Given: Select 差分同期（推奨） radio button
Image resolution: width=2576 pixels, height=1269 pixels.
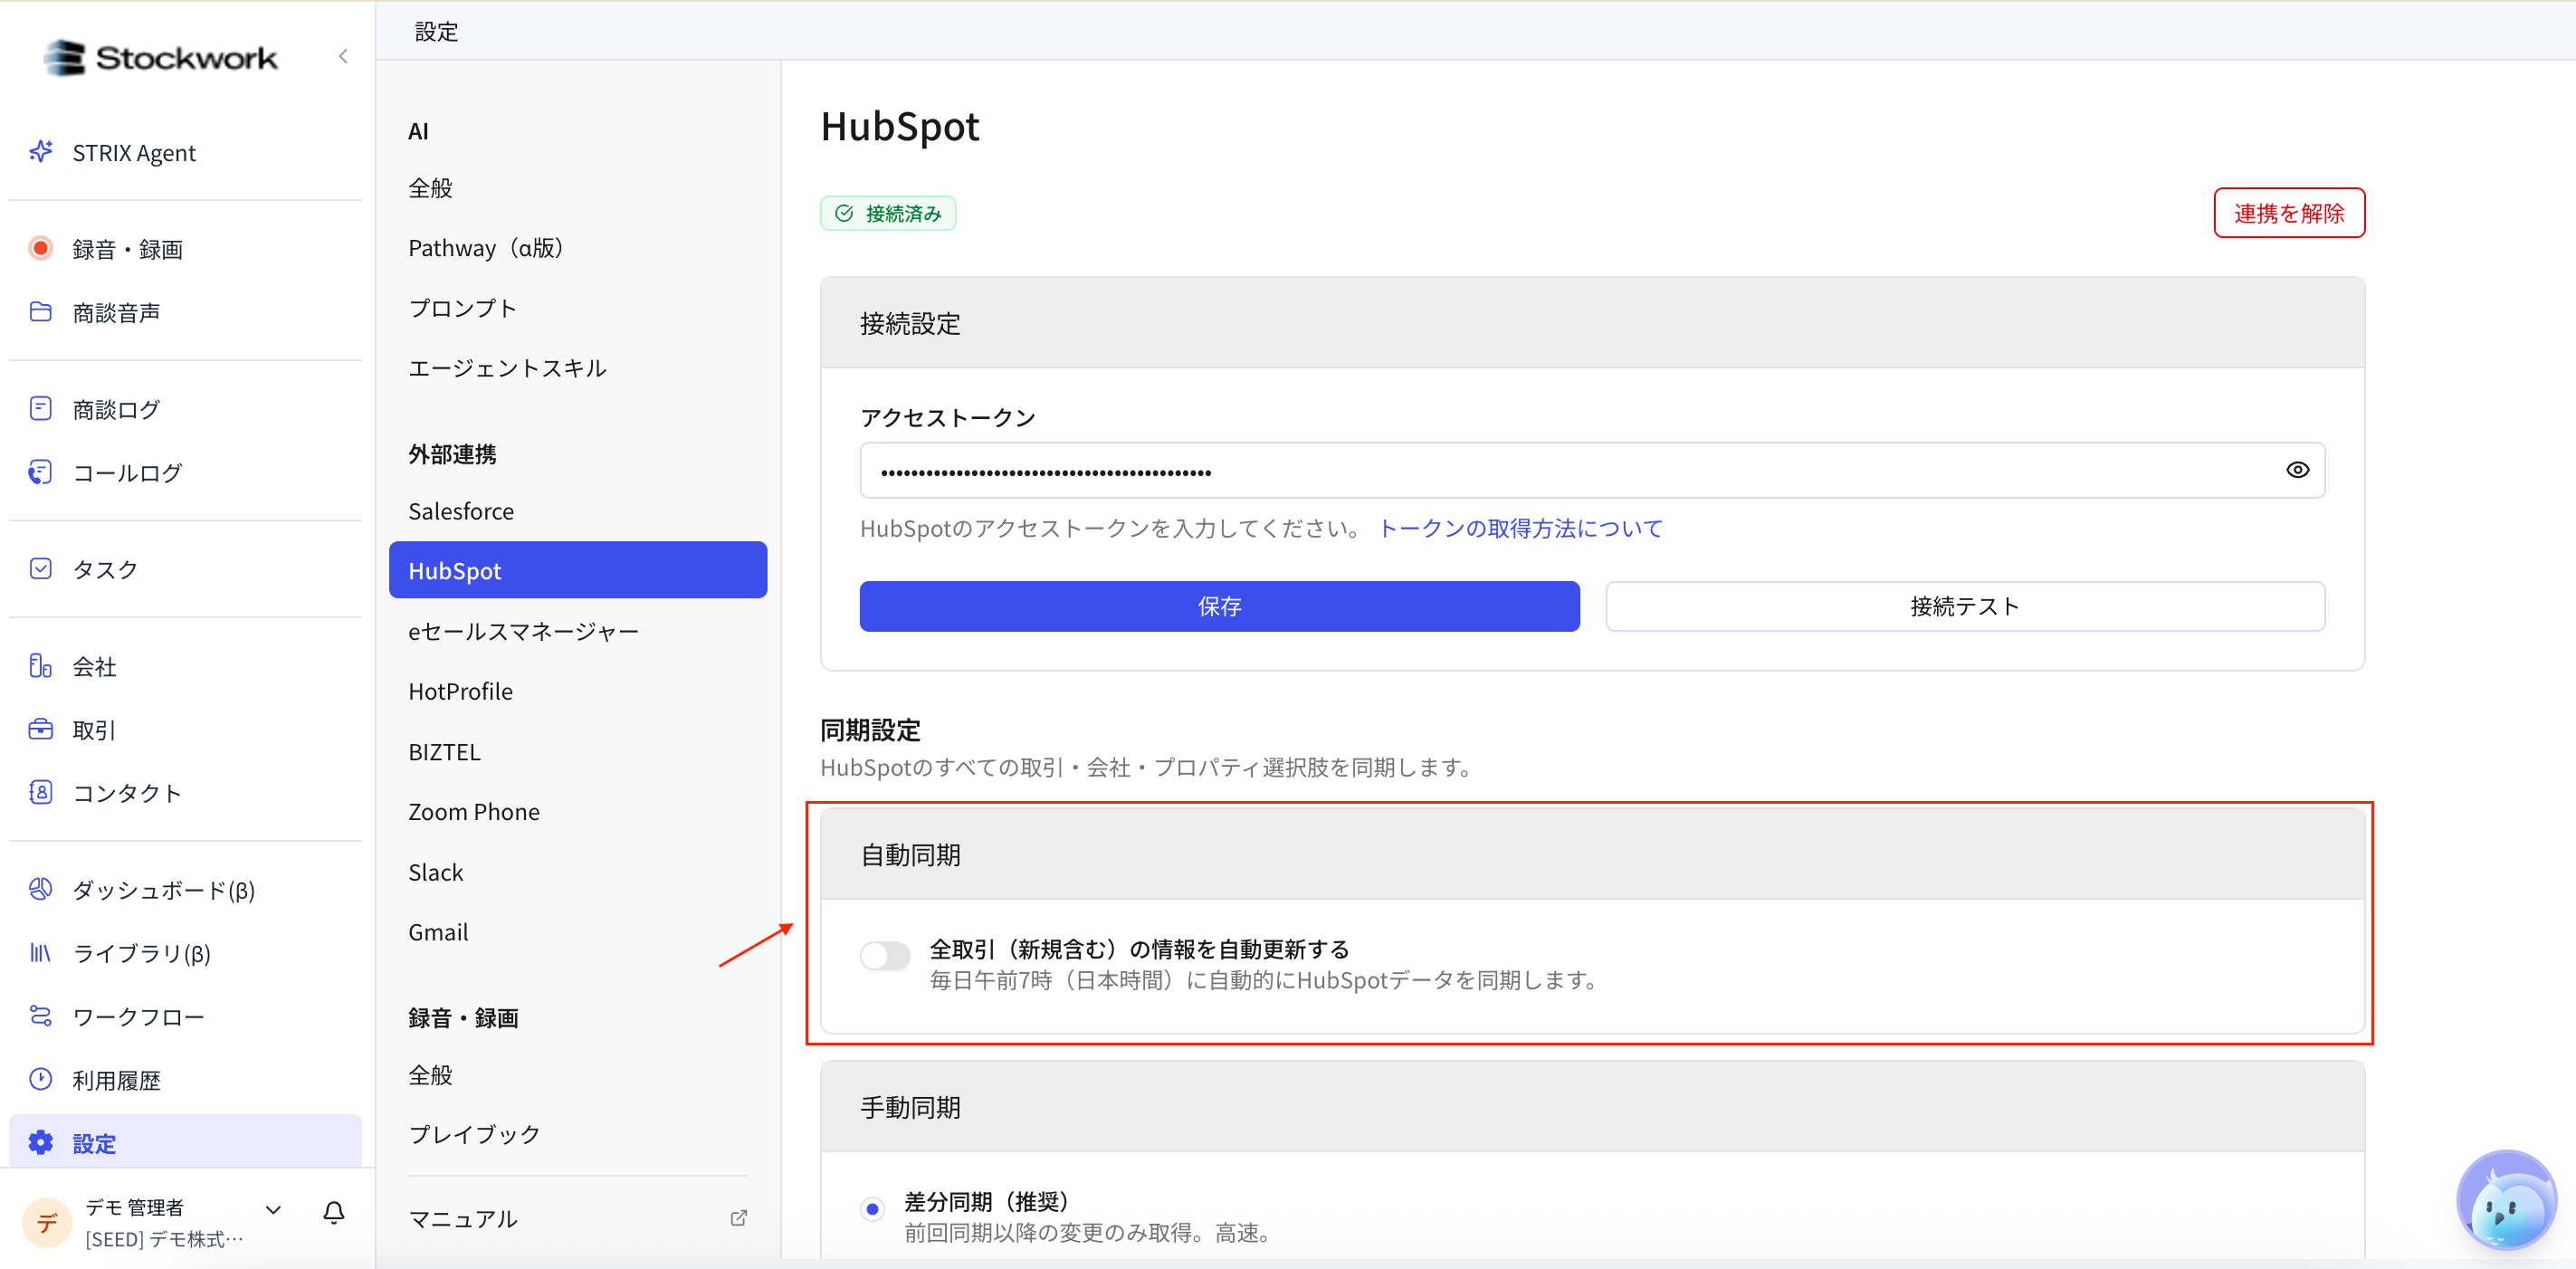Looking at the screenshot, I should point(872,1209).
